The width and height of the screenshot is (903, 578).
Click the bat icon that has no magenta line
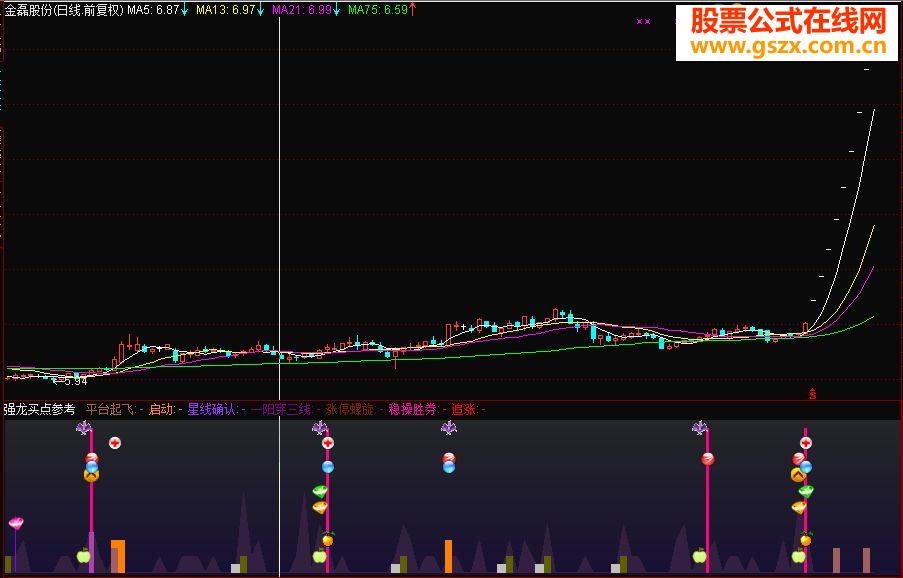(x=449, y=427)
